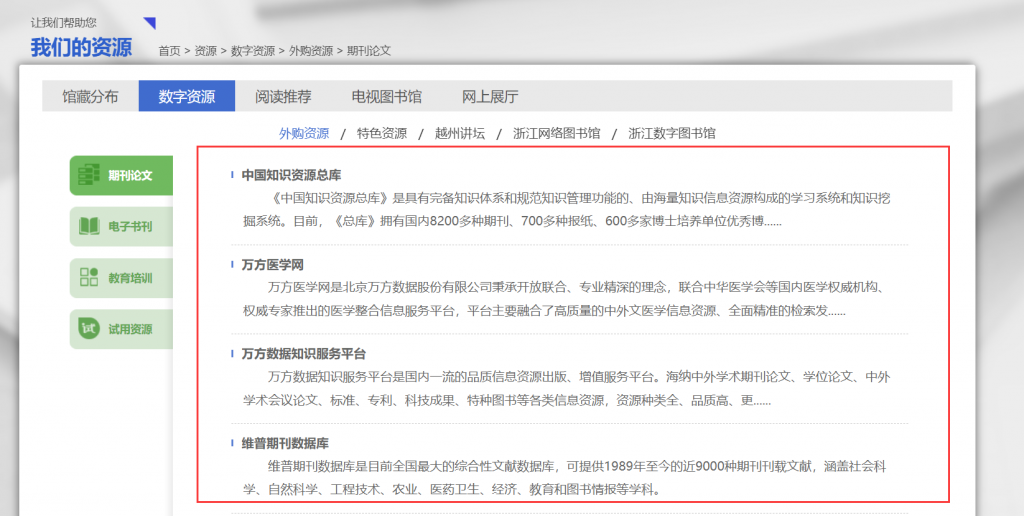Open the 万方医学网 title

(272, 265)
